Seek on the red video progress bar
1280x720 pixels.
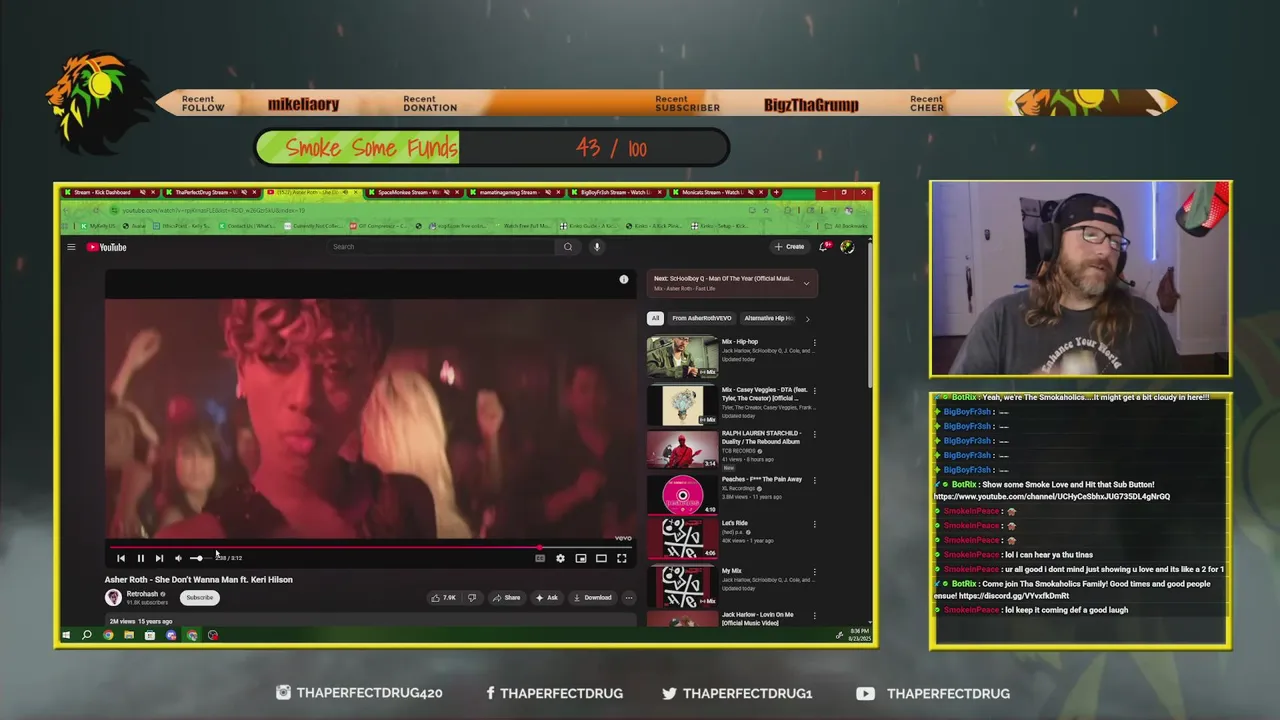(370, 548)
